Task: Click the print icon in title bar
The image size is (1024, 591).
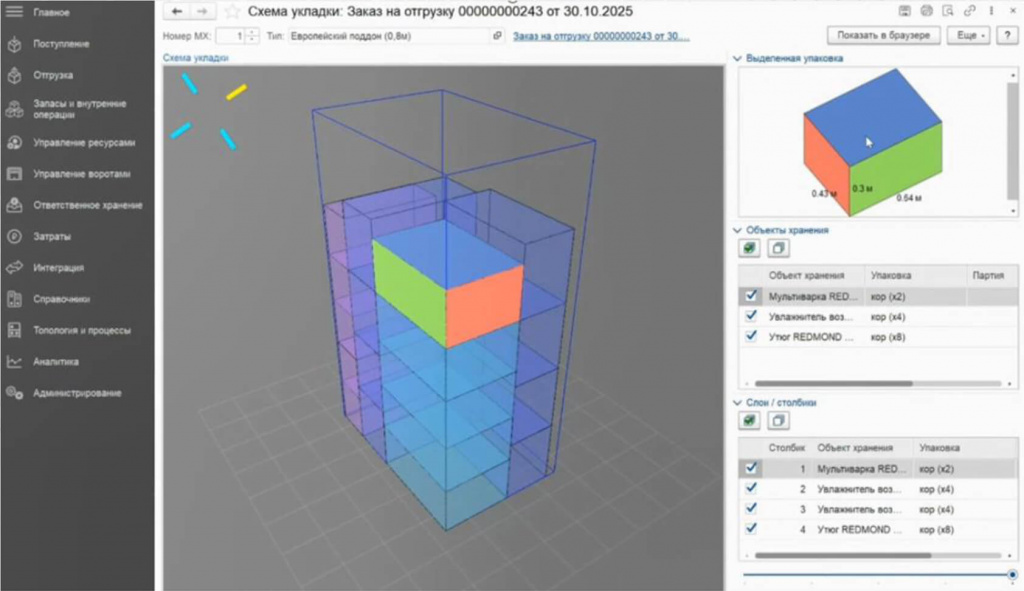Action: (926, 11)
